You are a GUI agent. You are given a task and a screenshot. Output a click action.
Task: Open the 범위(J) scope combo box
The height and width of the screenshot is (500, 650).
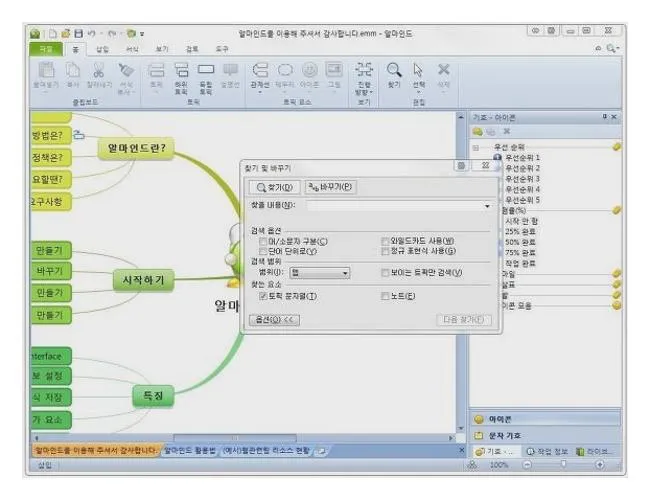point(319,272)
